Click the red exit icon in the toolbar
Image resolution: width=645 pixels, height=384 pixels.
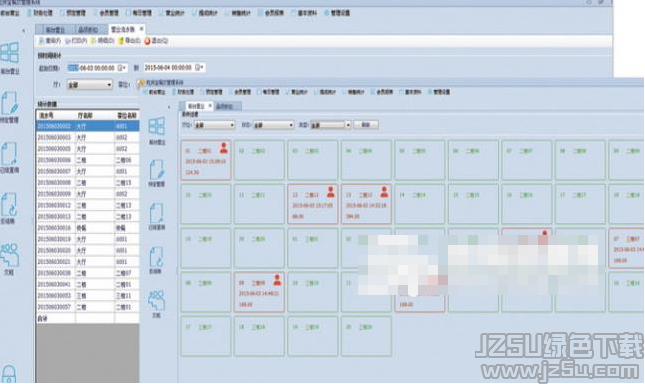[x=147, y=41]
